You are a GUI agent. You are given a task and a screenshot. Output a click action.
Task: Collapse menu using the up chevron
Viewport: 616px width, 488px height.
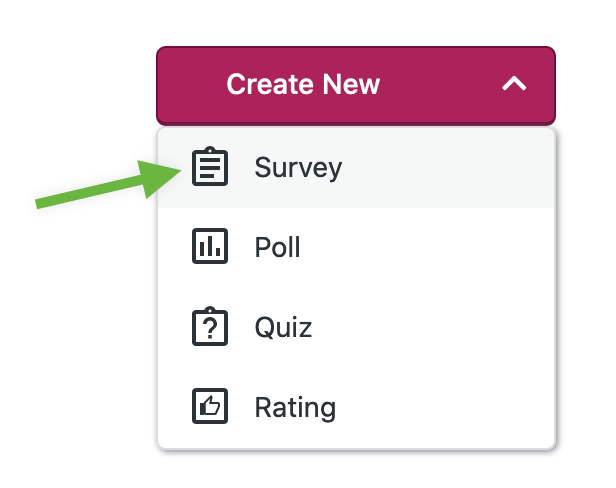click(x=514, y=85)
